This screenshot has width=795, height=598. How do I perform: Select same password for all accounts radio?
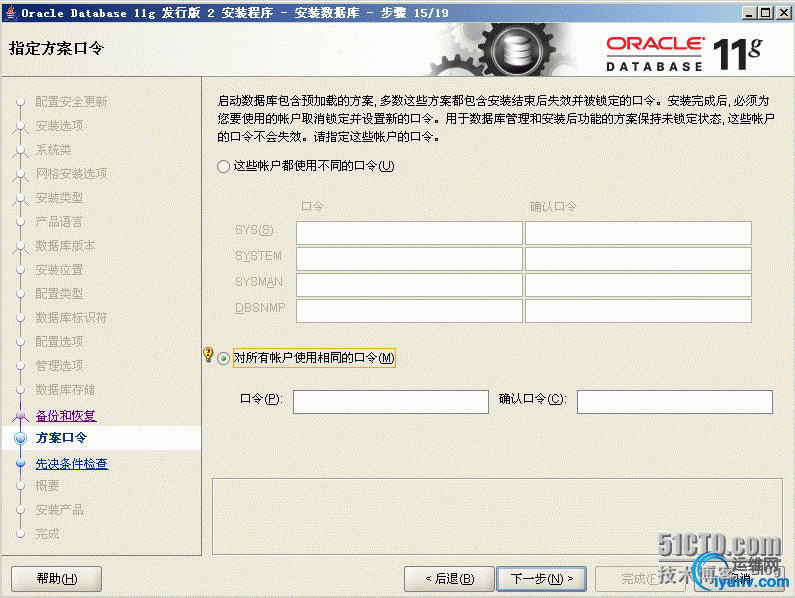pyautogui.click(x=223, y=359)
